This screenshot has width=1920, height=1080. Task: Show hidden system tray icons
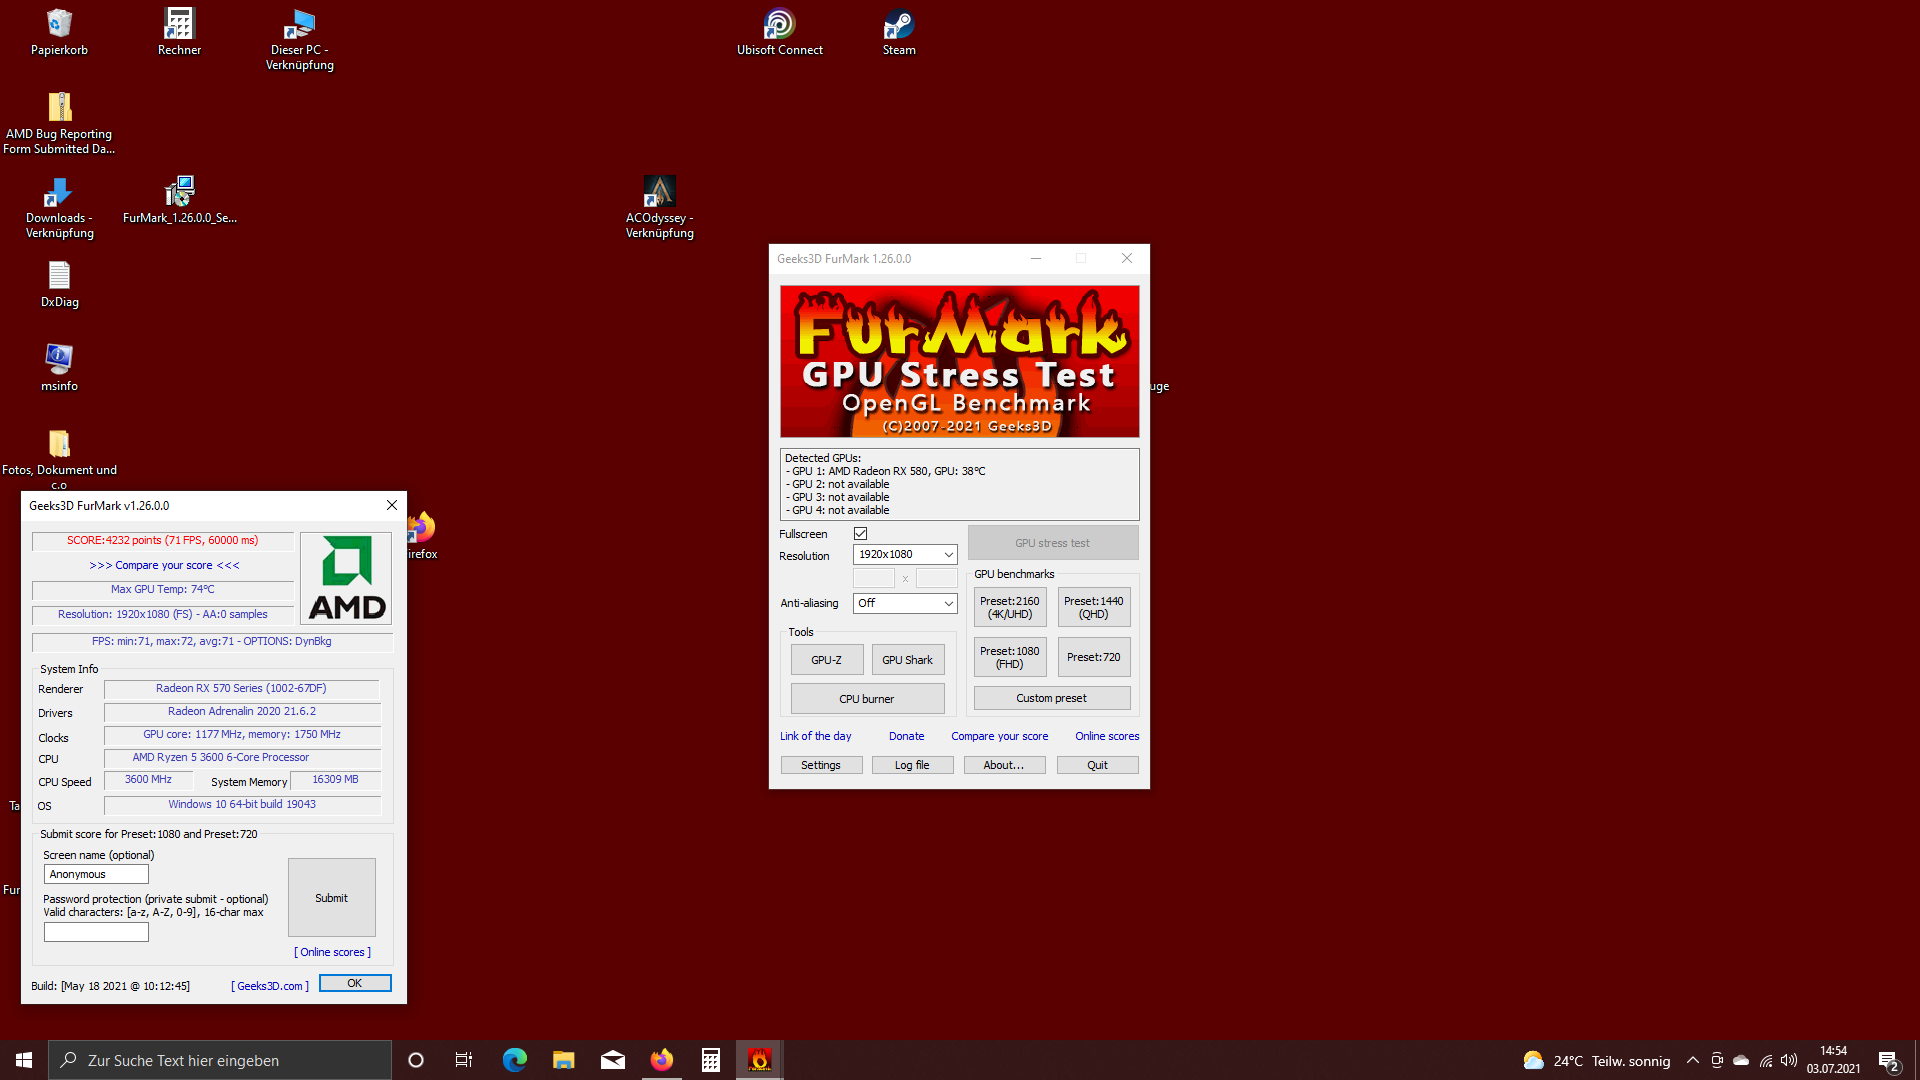click(1692, 1061)
